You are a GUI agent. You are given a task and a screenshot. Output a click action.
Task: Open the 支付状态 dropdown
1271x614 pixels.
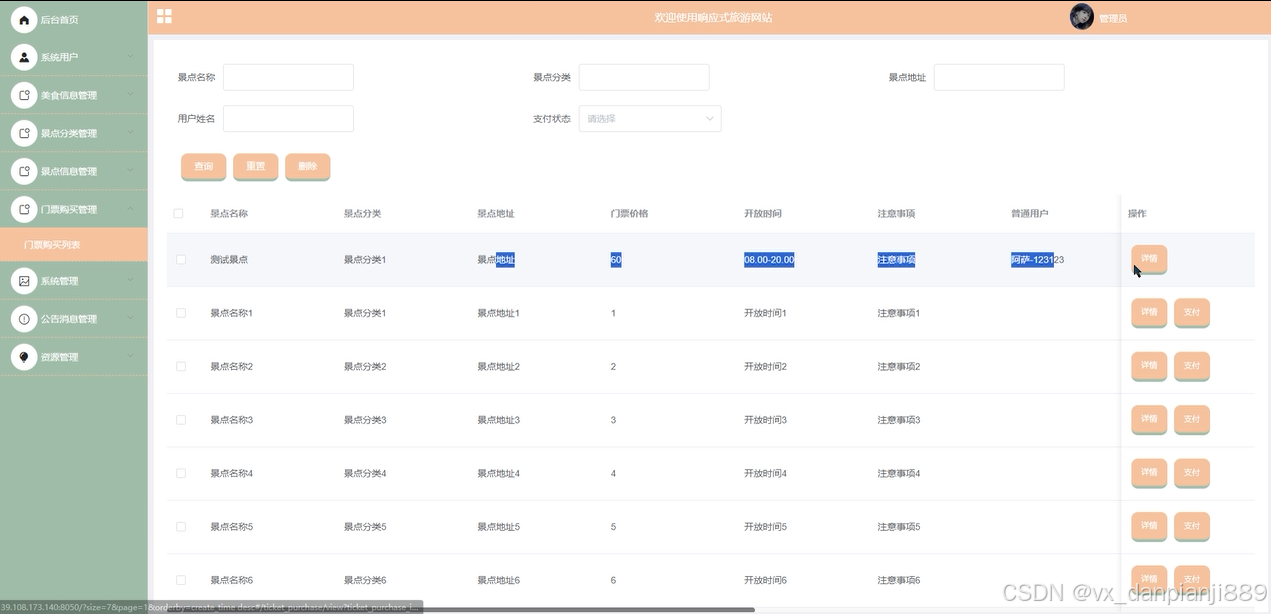pyautogui.click(x=650, y=118)
